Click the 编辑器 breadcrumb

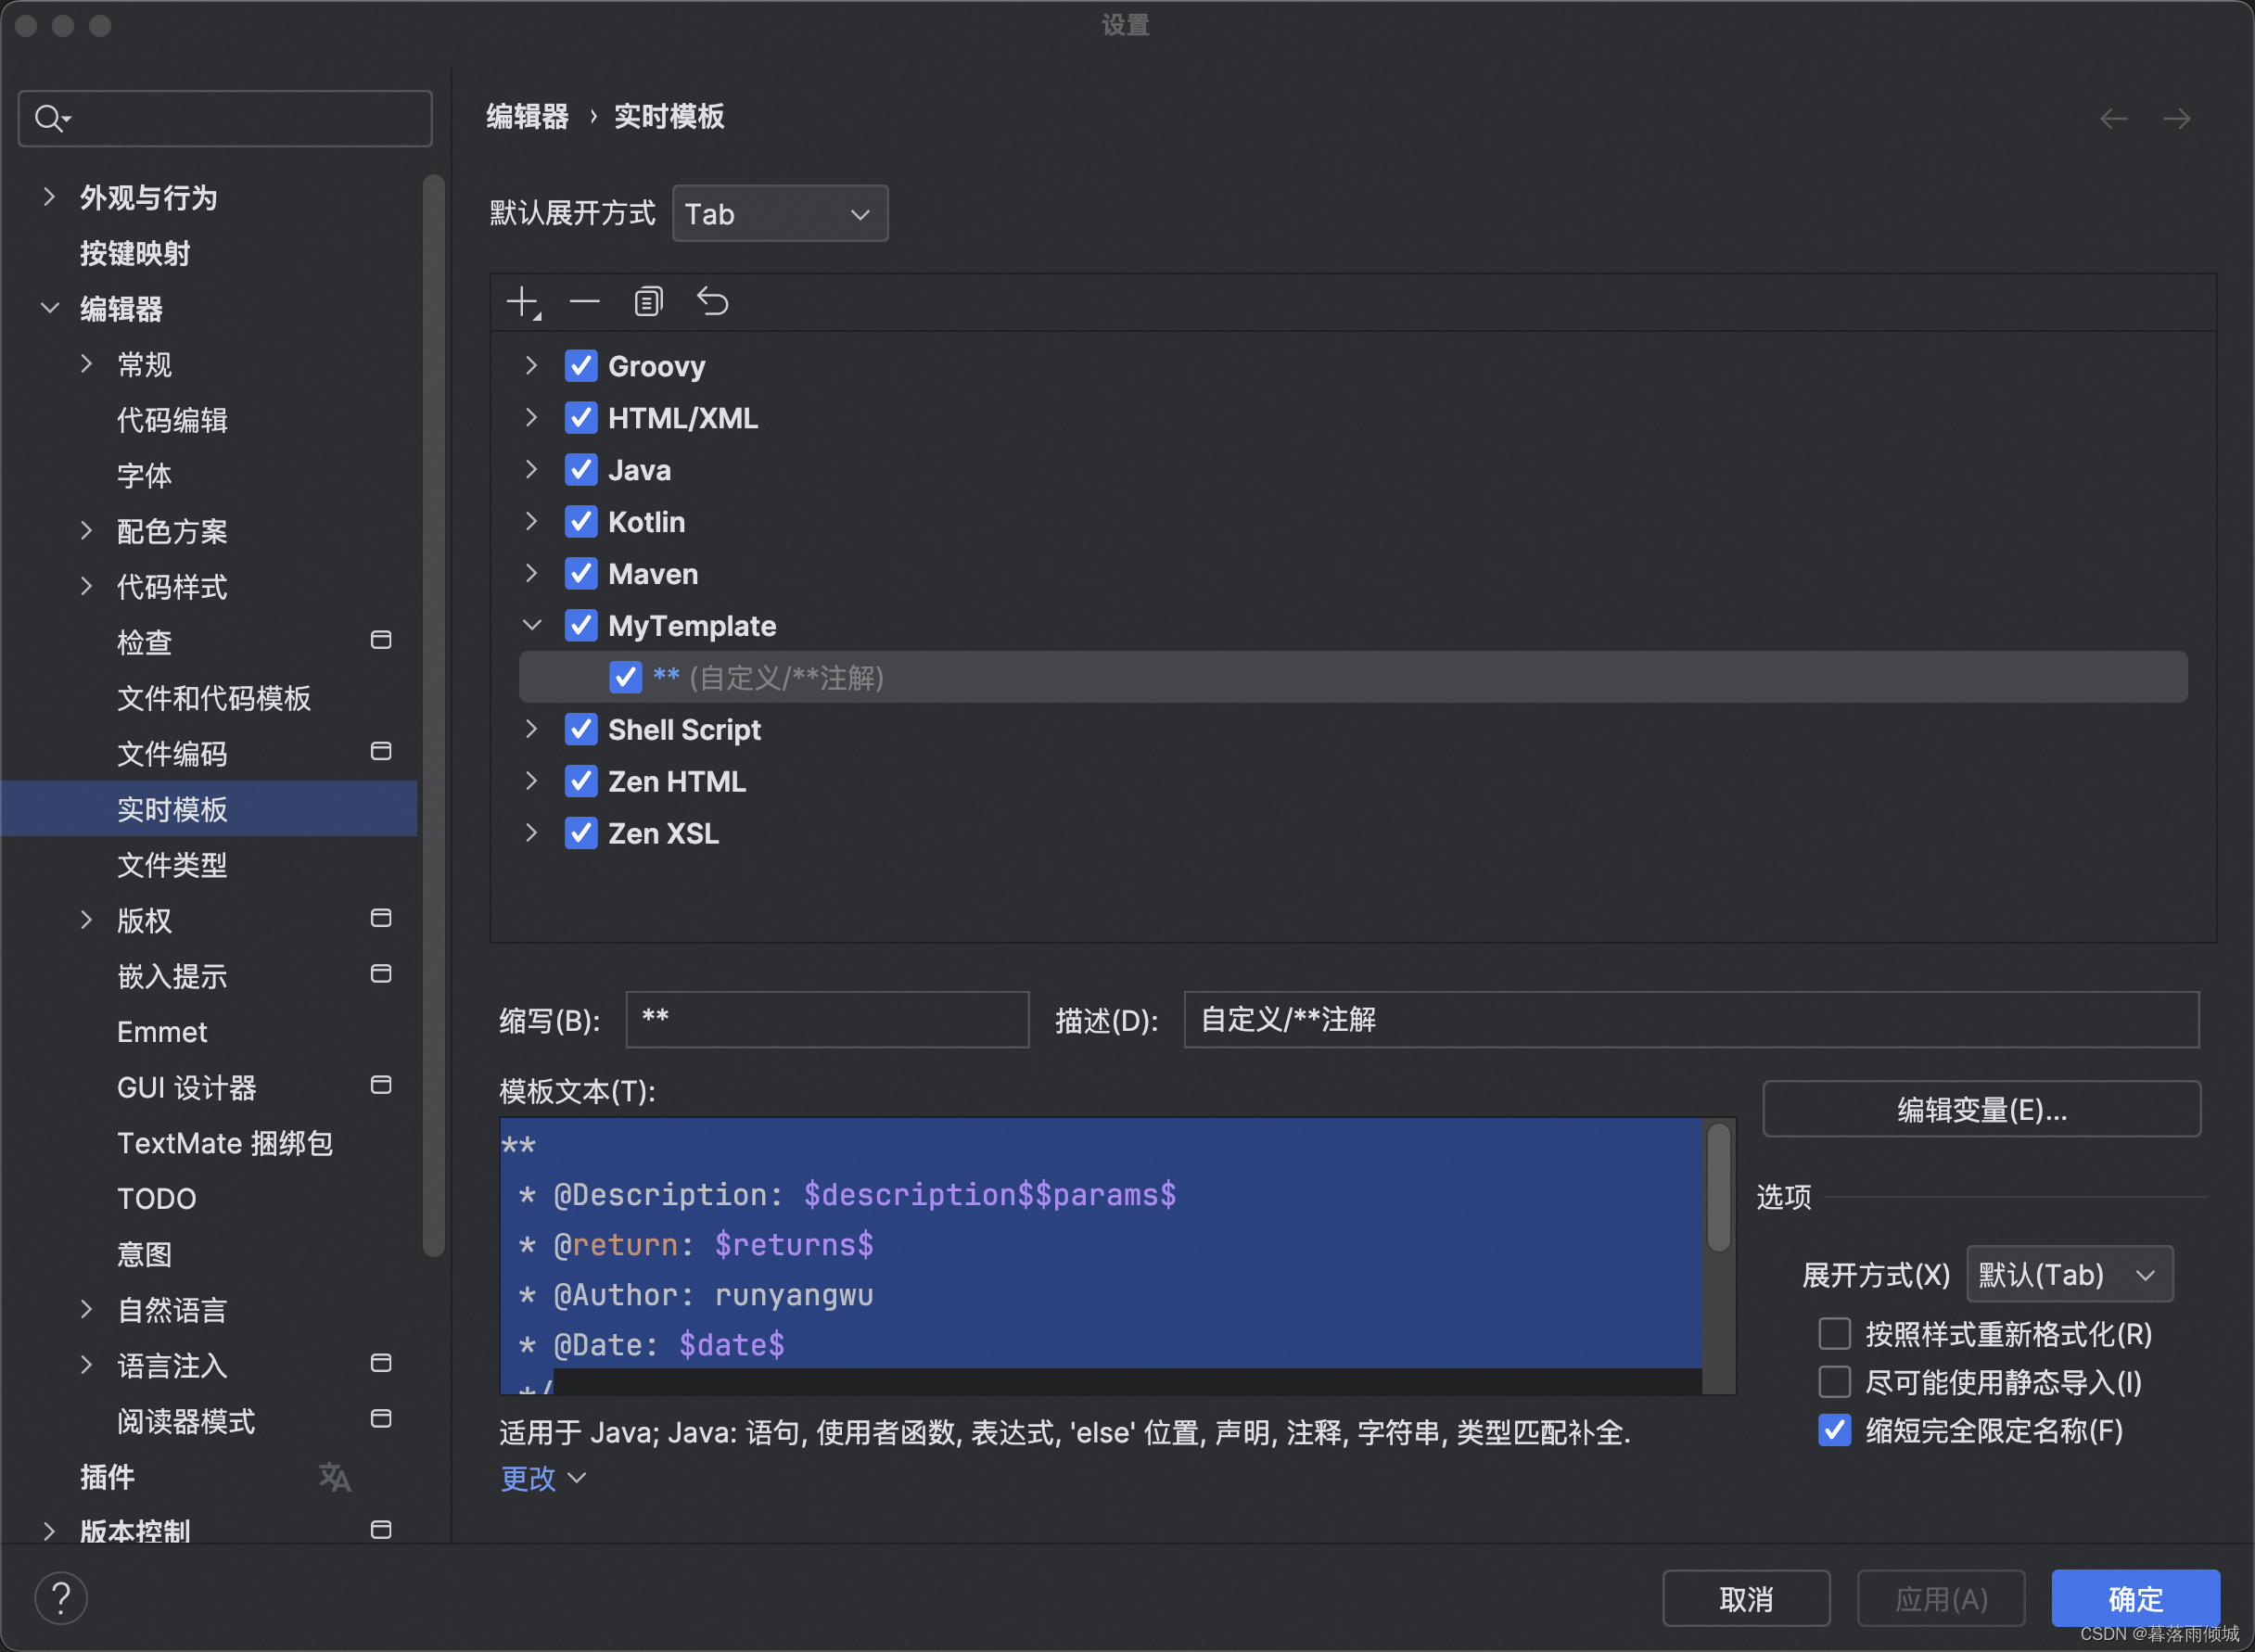527,117
